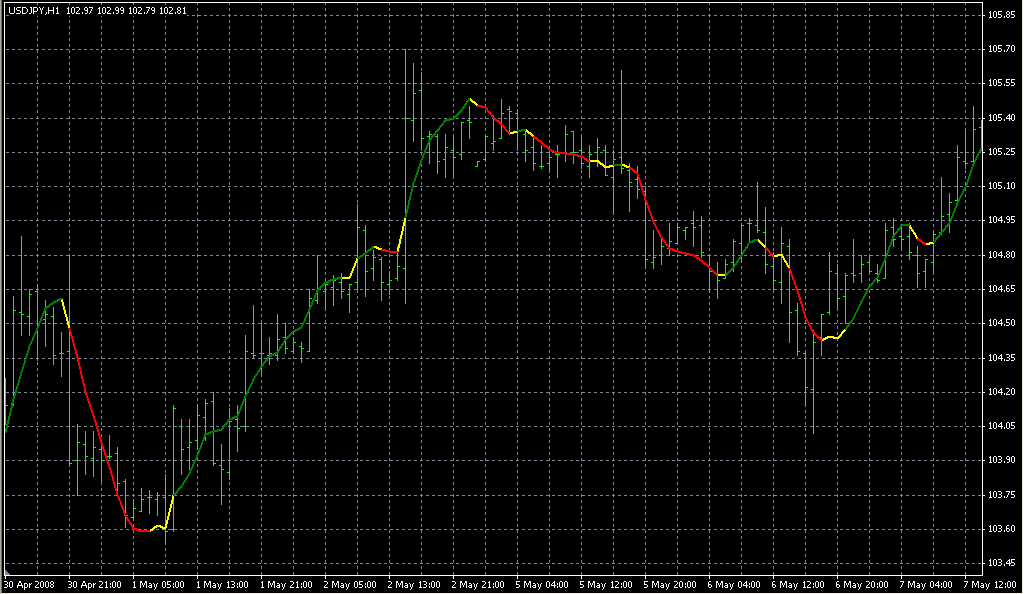Image resolution: width=1024 pixels, height=594 pixels.
Task: Click the 30 Apr 2008 date label
Action: [29, 584]
